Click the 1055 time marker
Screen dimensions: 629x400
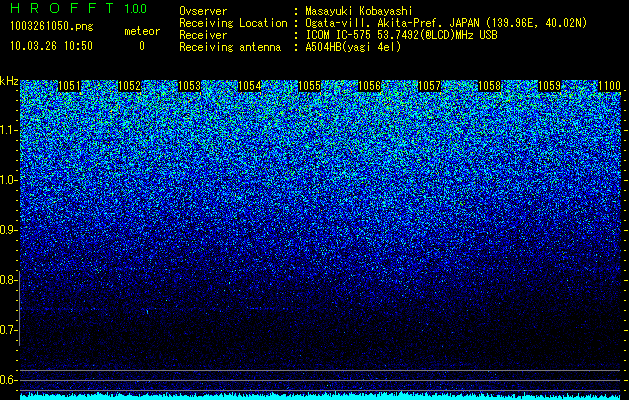pyautogui.click(x=310, y=86)
